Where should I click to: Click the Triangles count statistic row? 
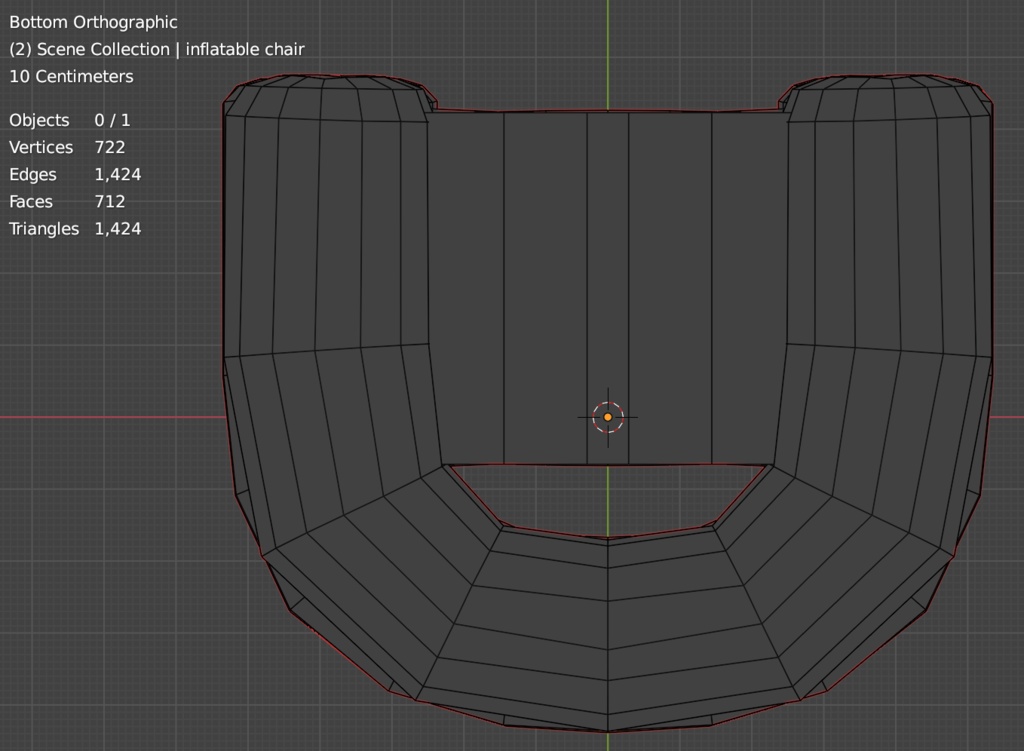point(75,228)
